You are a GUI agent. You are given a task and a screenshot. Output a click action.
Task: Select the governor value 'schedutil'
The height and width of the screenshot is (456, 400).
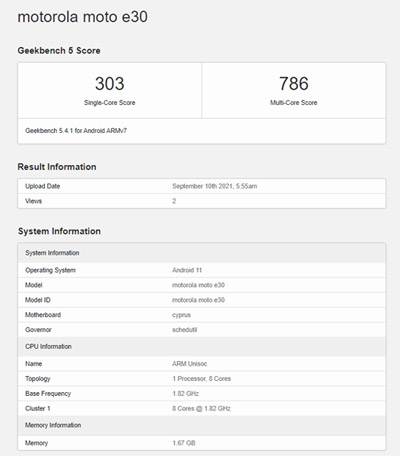pyautogui.click(x=184, y=330)
